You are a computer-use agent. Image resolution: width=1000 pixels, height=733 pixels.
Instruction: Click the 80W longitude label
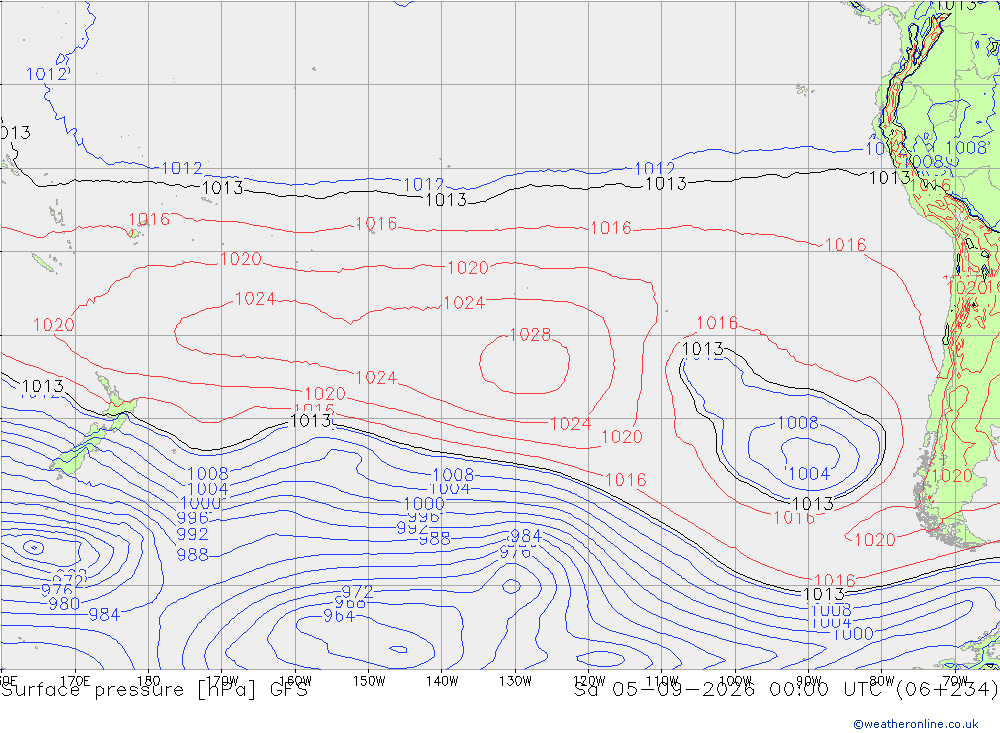[x=882, y=681]
